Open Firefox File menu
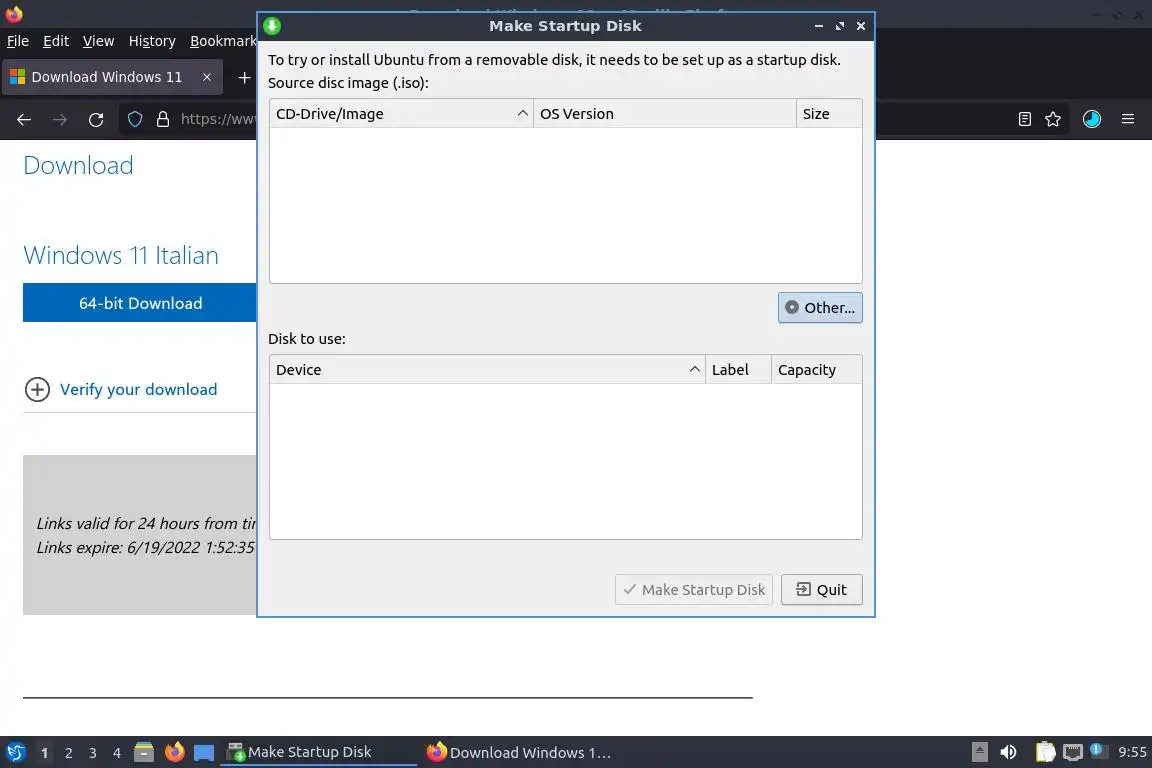Screen dimensions: 1152x768 [x=18, y=41]
